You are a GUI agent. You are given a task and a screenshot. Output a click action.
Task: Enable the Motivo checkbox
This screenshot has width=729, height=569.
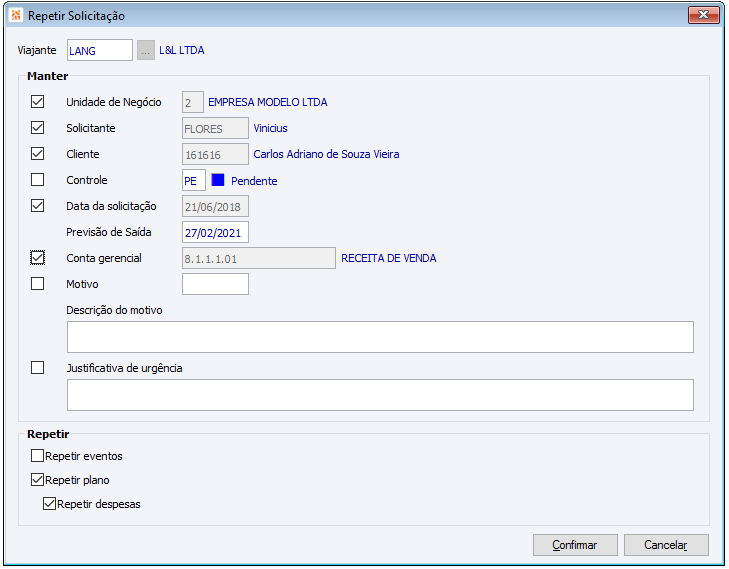click(38, 284)
